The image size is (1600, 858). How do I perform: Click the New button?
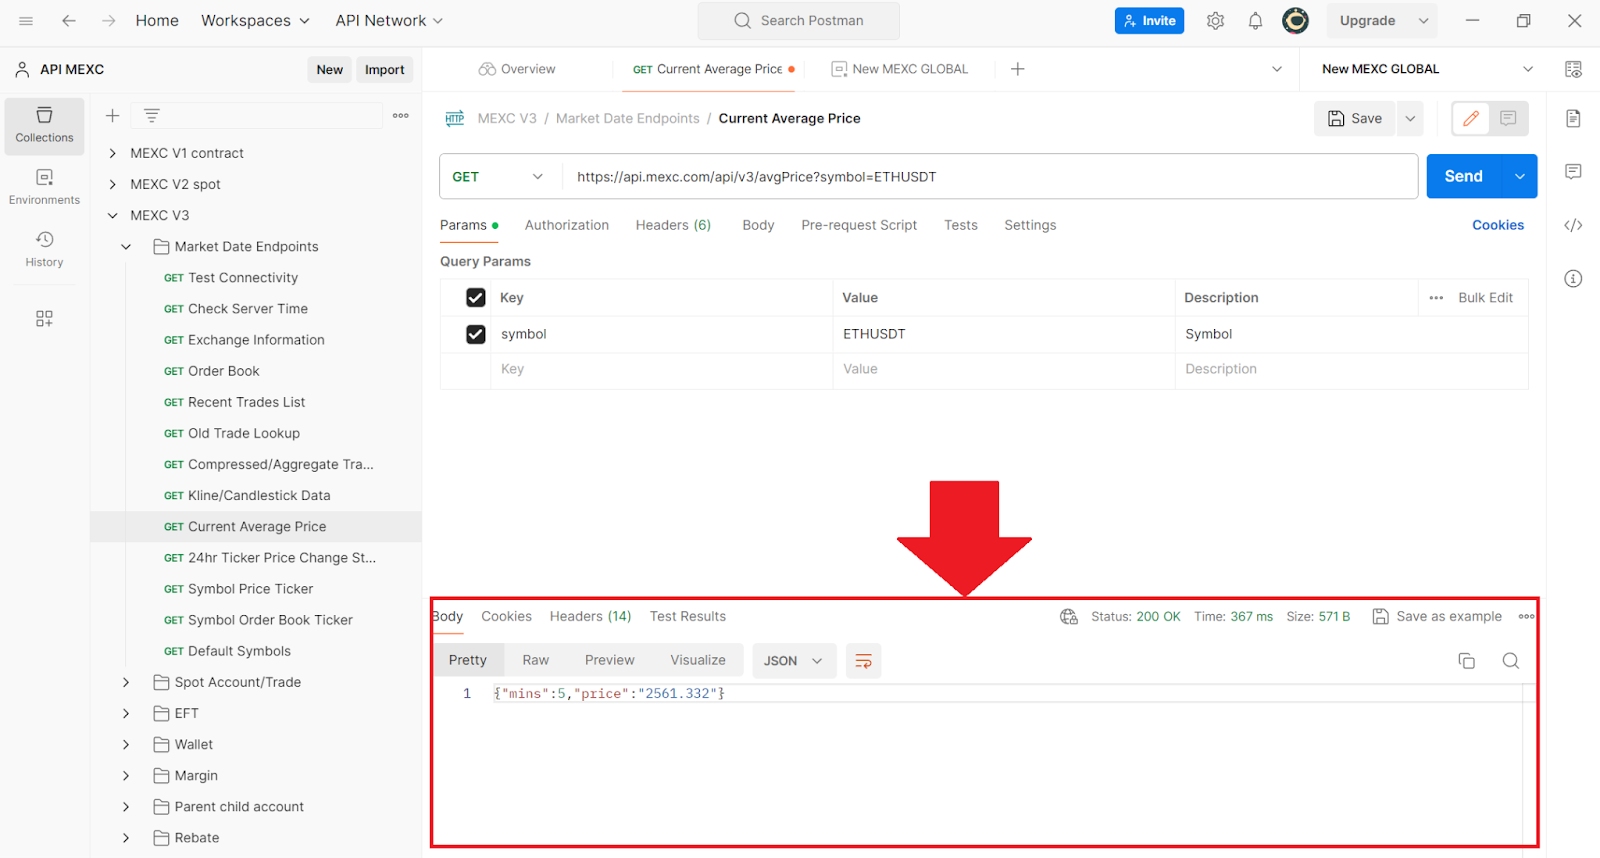tap(330, 69)
